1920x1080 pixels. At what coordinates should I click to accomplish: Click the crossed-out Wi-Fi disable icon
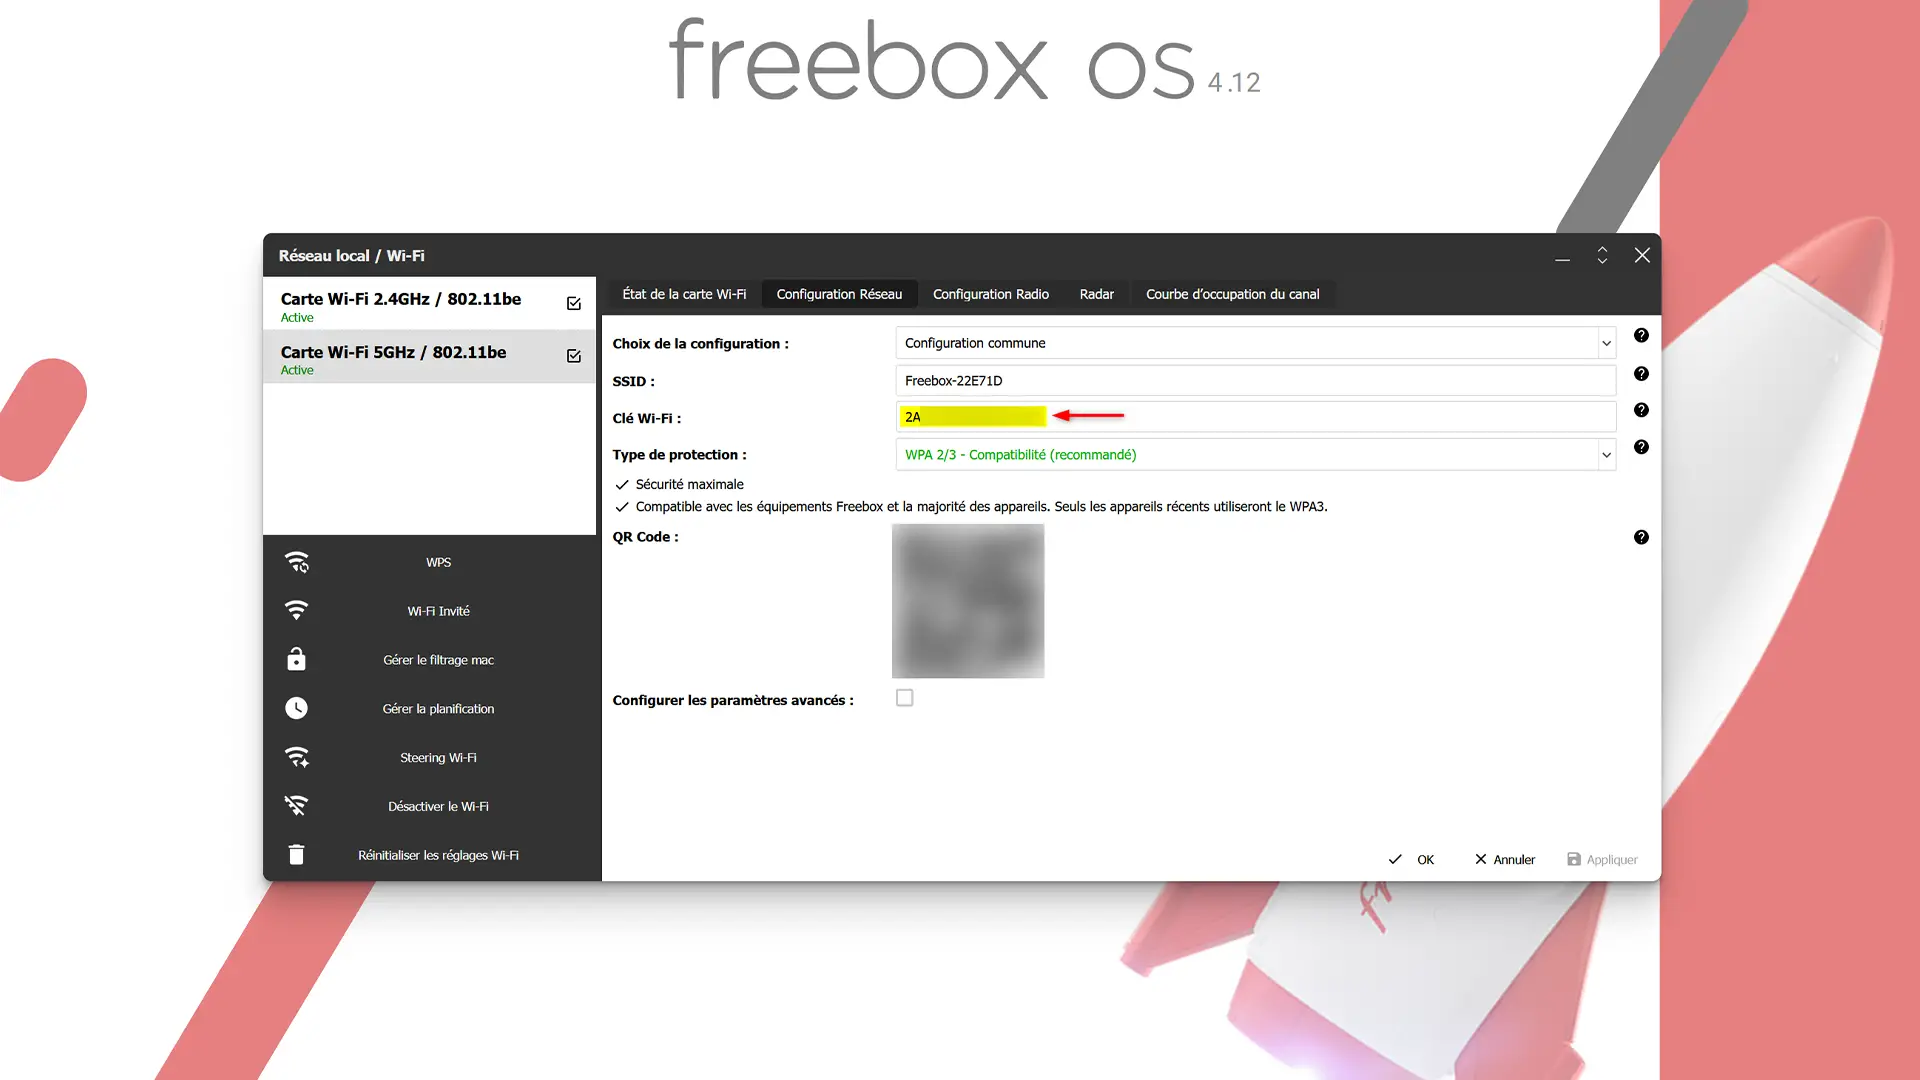click(x=297, y=805)
